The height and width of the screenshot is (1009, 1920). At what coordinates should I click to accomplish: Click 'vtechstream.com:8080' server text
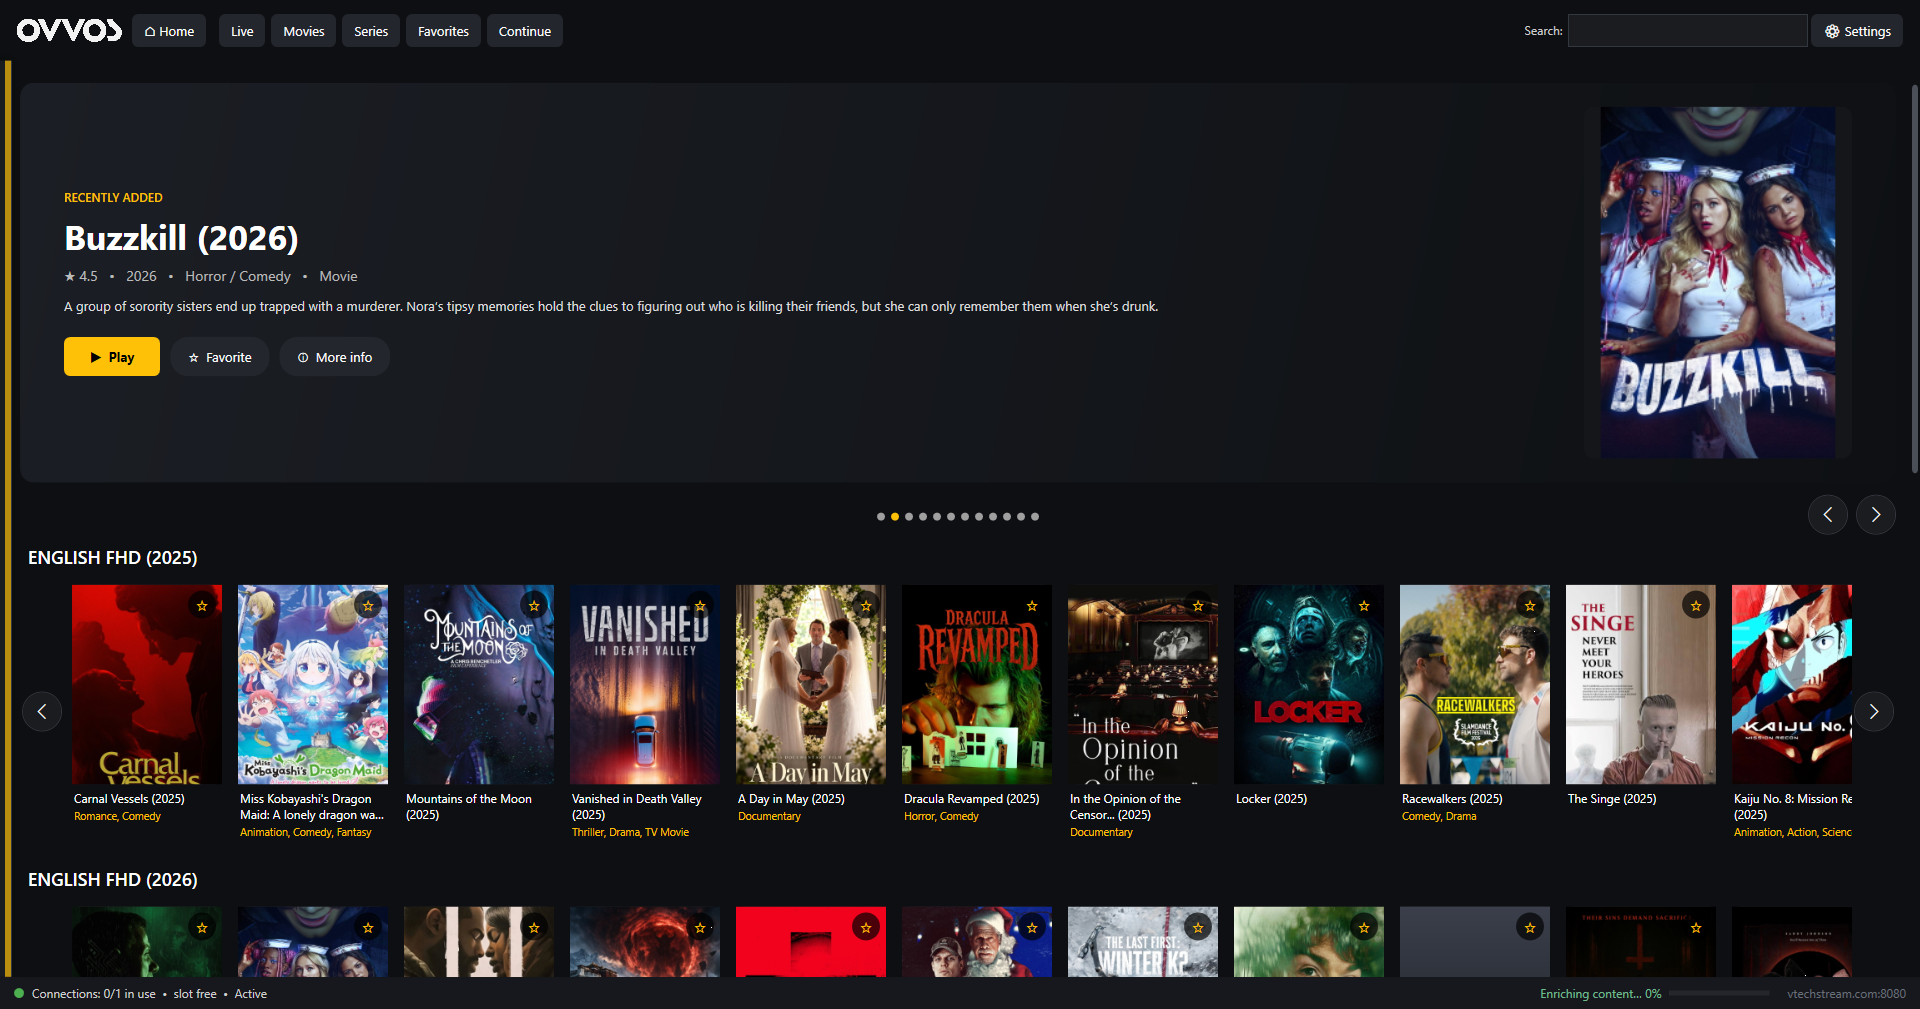tap(1846, 994)
